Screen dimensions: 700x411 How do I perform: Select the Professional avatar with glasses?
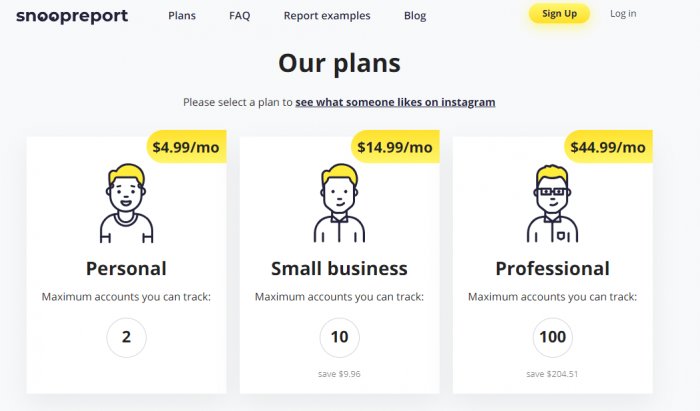552,203
